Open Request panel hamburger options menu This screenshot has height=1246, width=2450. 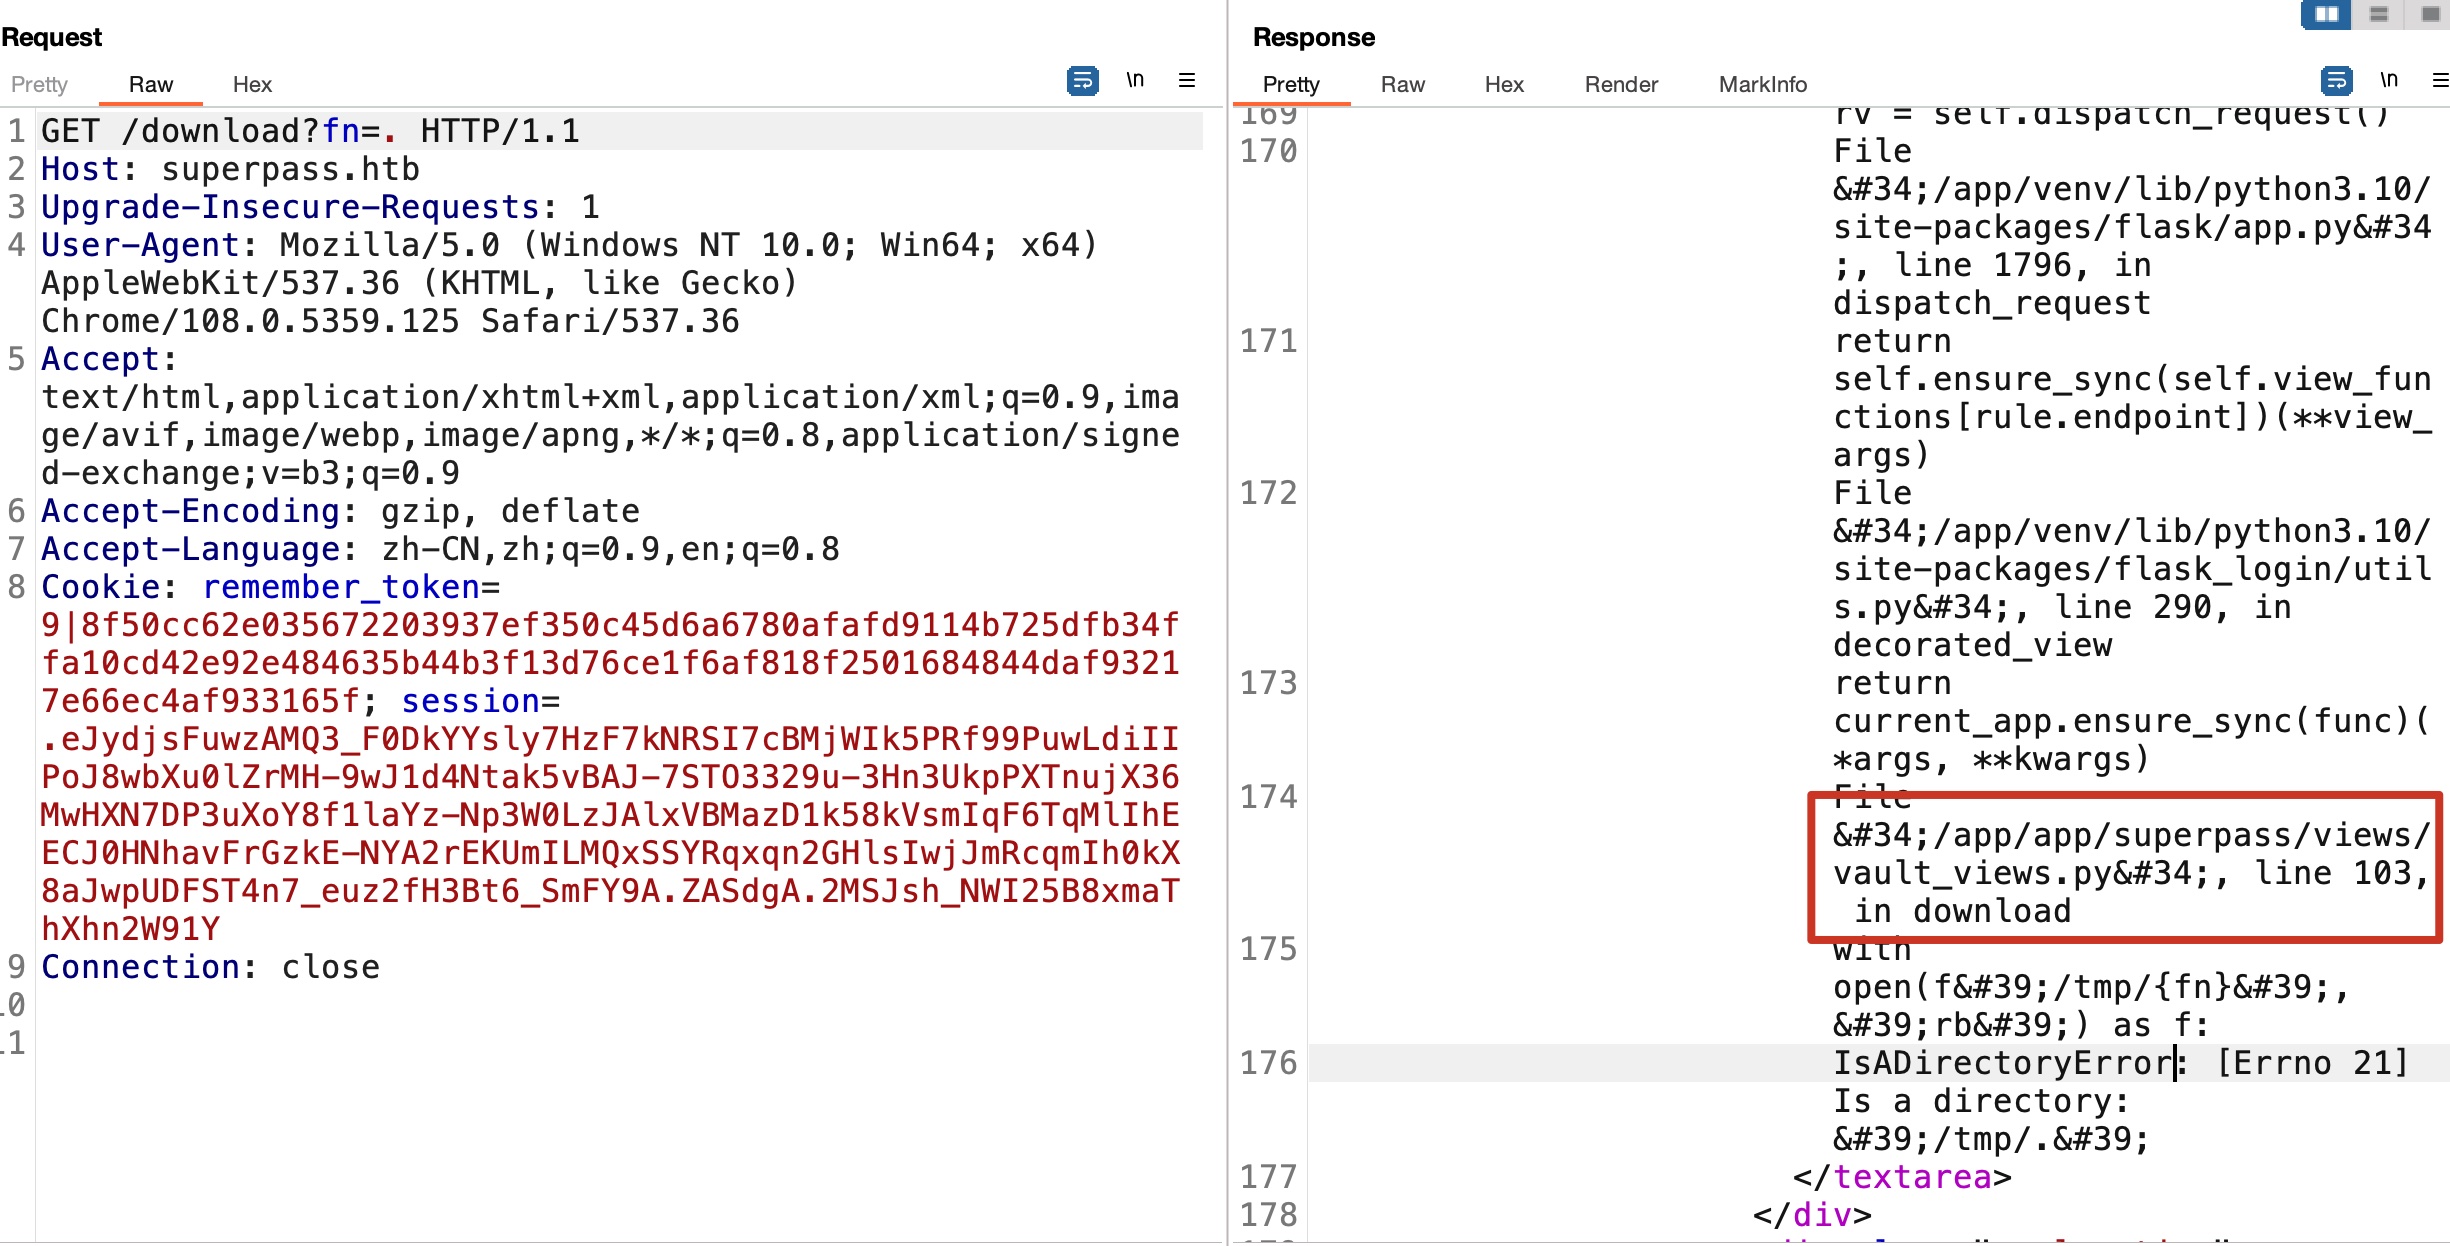1187,80
